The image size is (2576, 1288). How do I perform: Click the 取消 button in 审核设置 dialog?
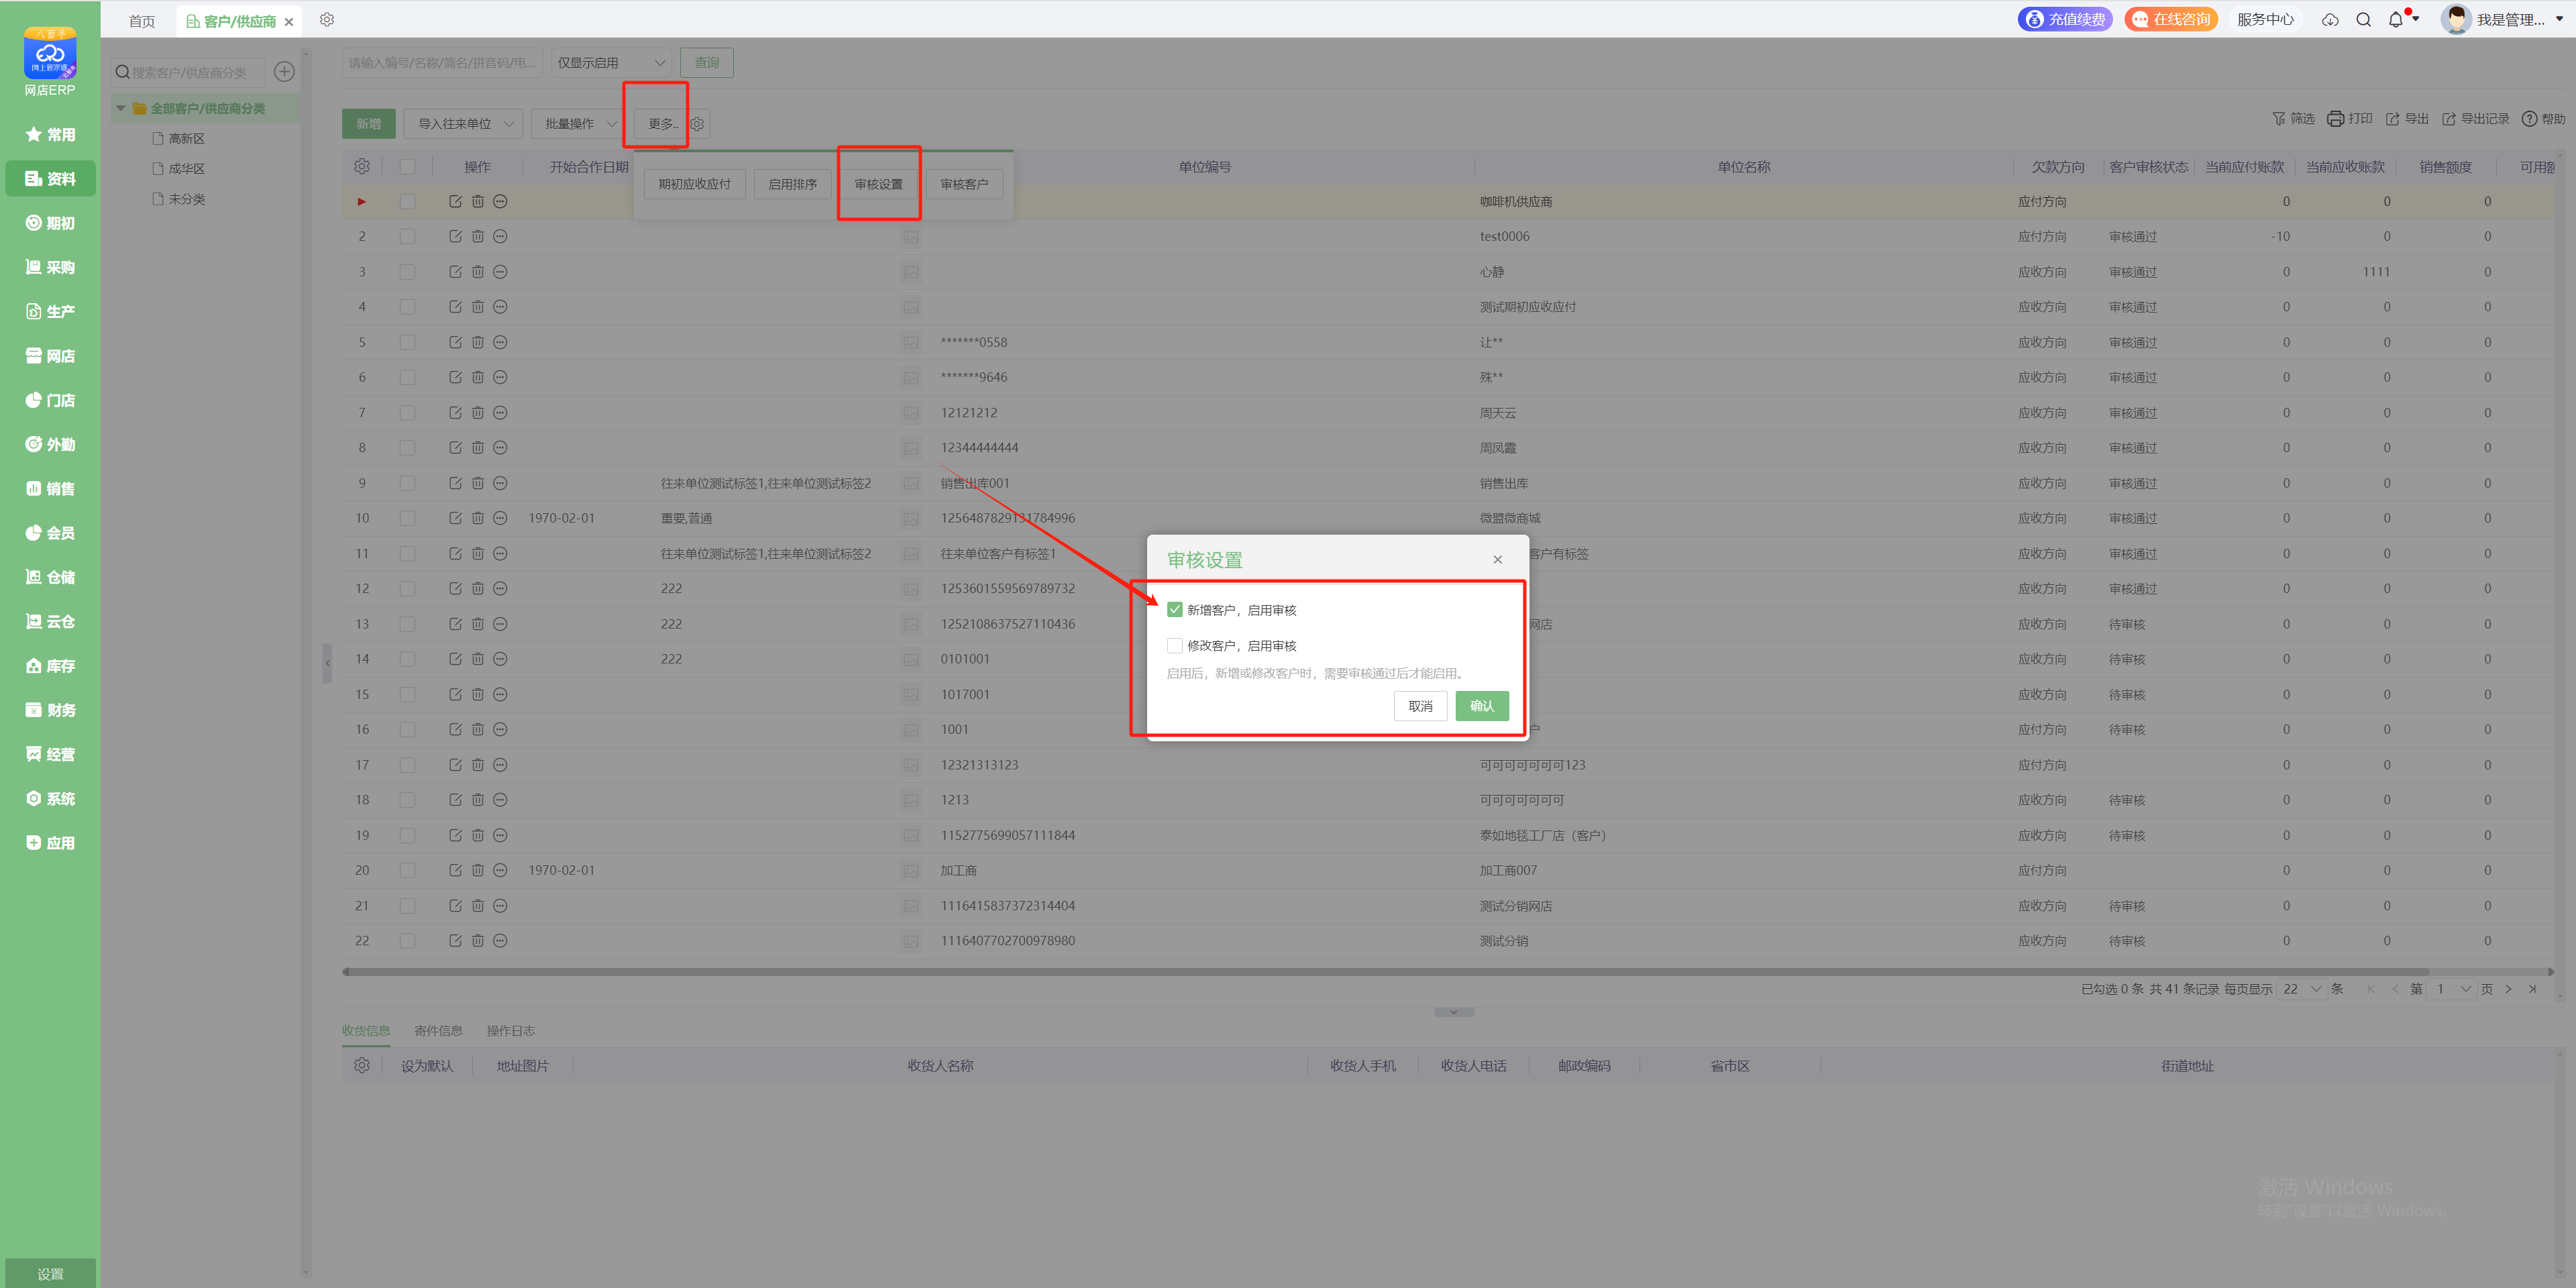tap(1420, 706)
